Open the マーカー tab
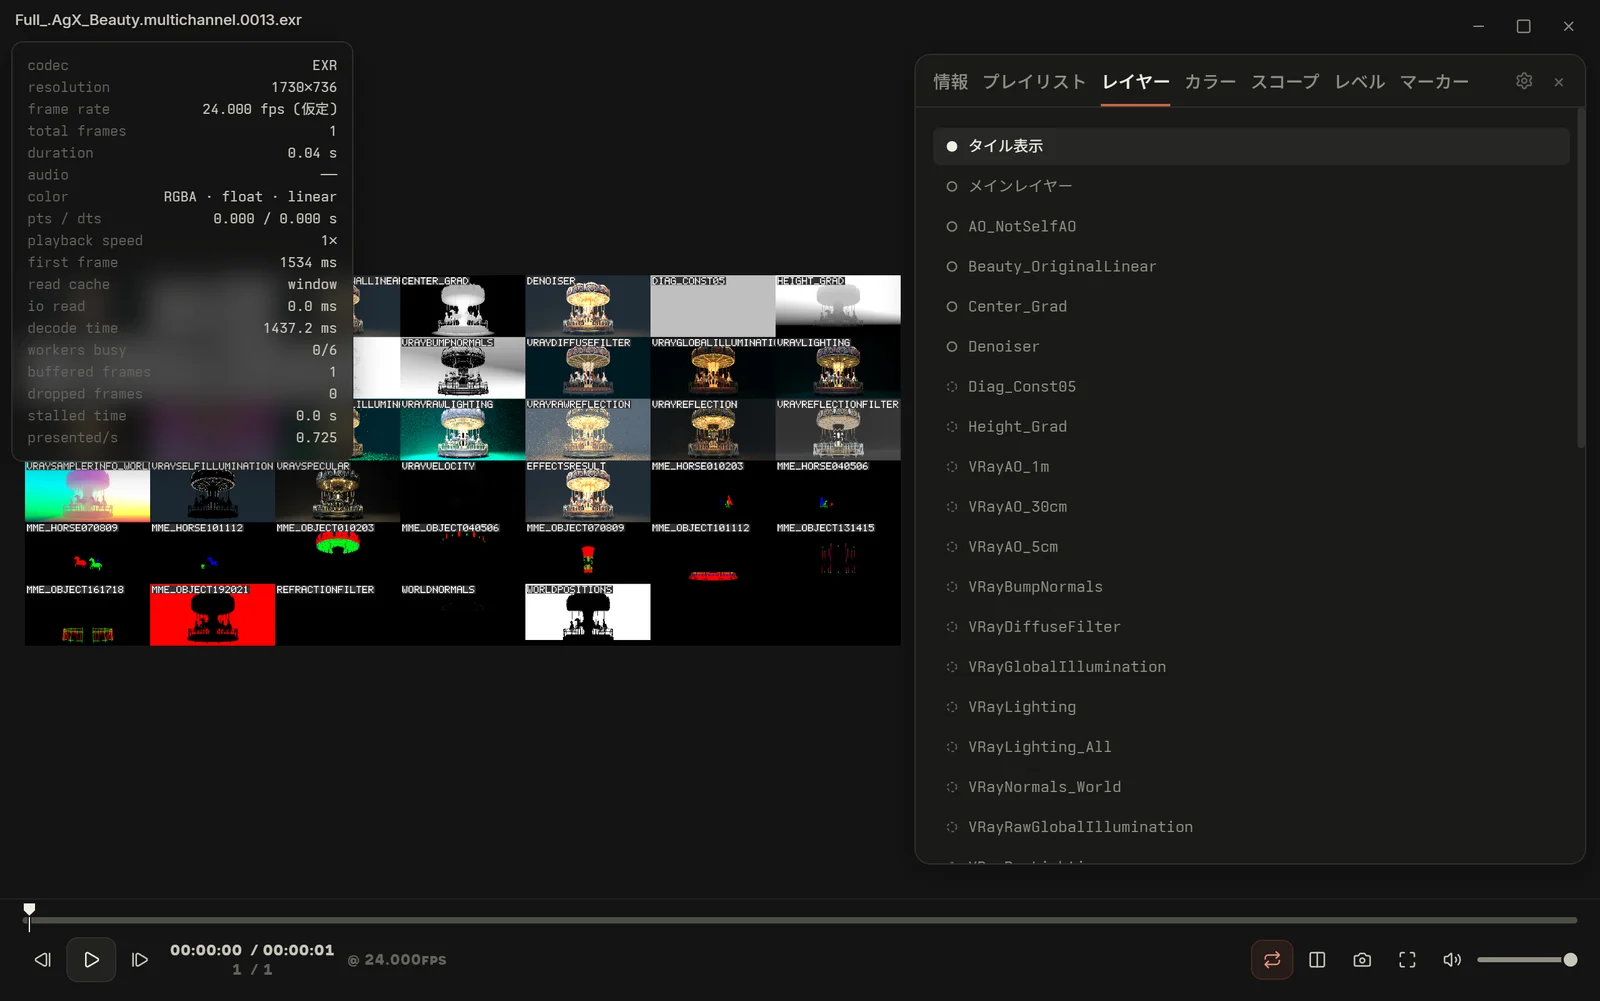This screenshot has width=1600, height=1001. 1434,82
